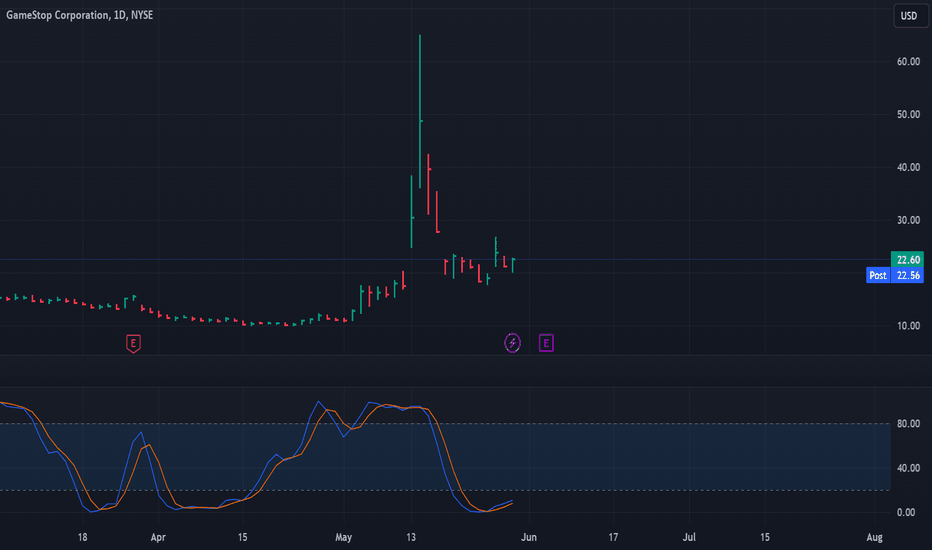This screenshot has width=932, height=550.
Task: Click the purple lightning bolt event icon
Action: click(x=512, y=342)
